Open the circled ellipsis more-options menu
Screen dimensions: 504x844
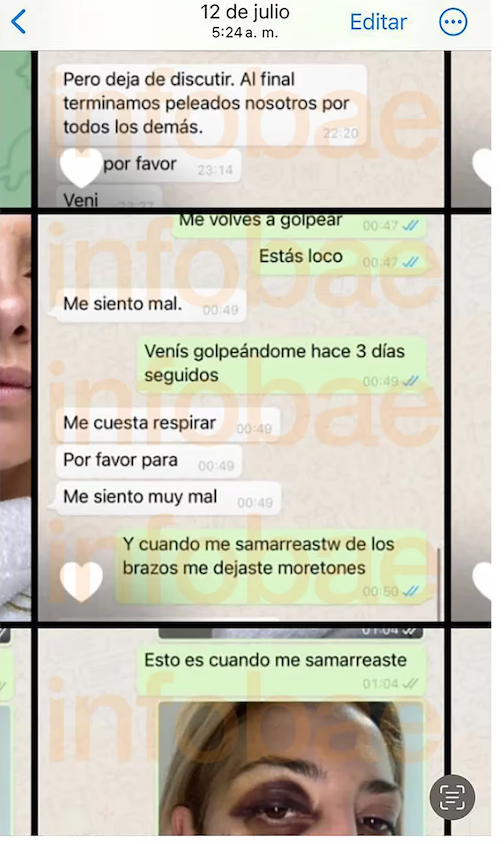point(453,22)
